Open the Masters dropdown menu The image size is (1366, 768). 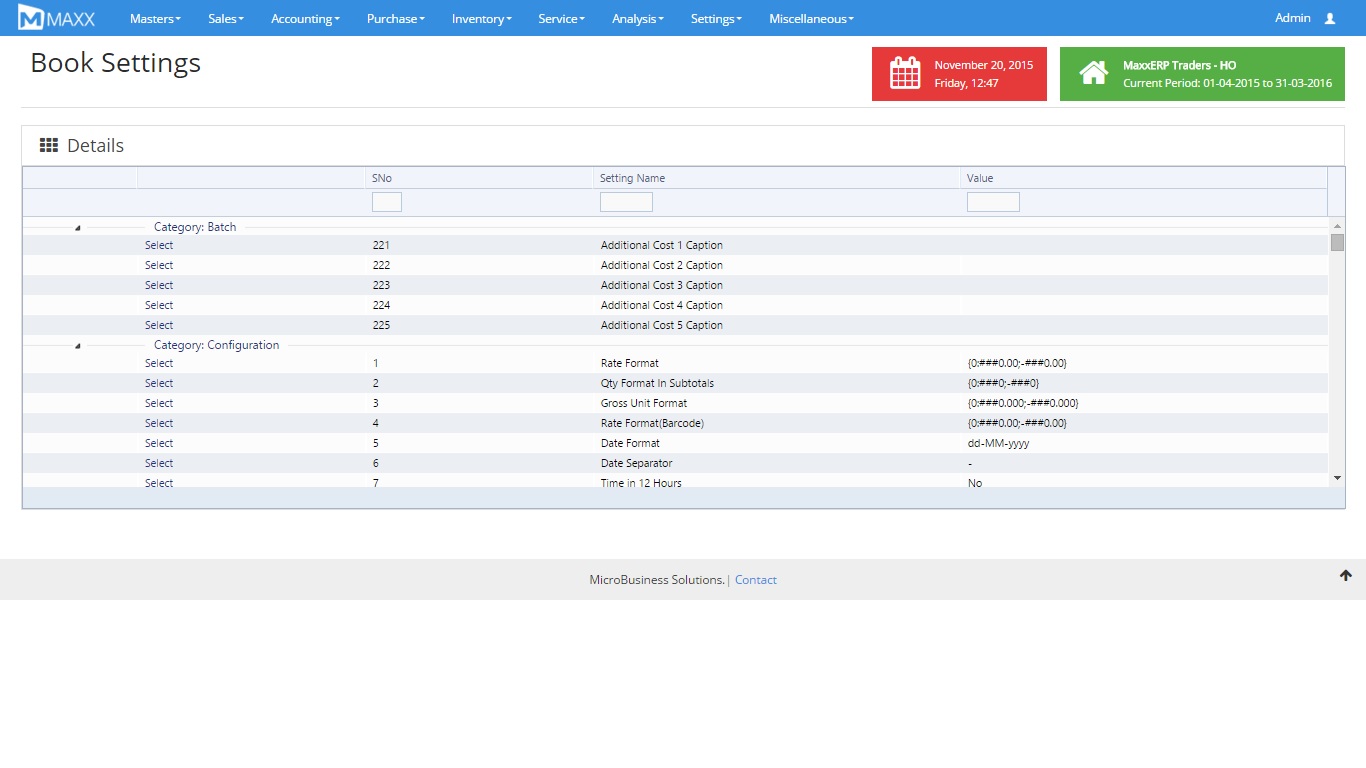(155, 19)
